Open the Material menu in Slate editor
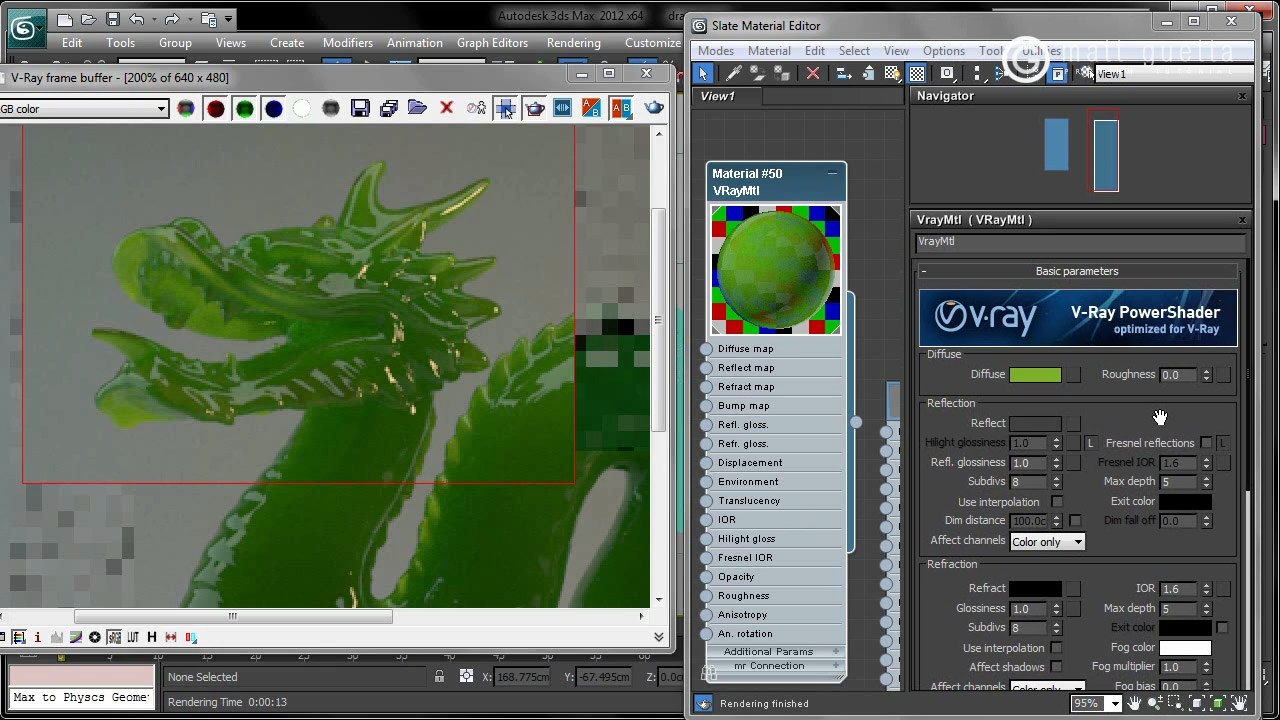The width and height of the screenshot is (1280, 720). pos(769,51)
